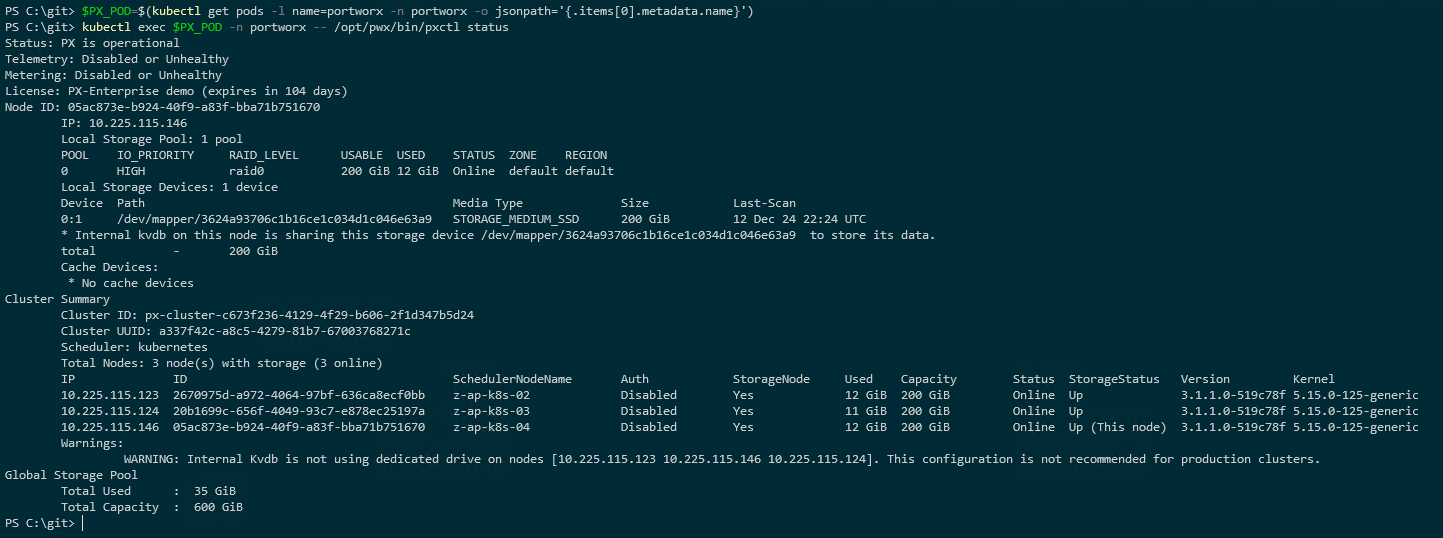Click scheduler node name z-ap-k8s-02
The width and height of the screenshot is (1443, 538).
click(491, 395)
